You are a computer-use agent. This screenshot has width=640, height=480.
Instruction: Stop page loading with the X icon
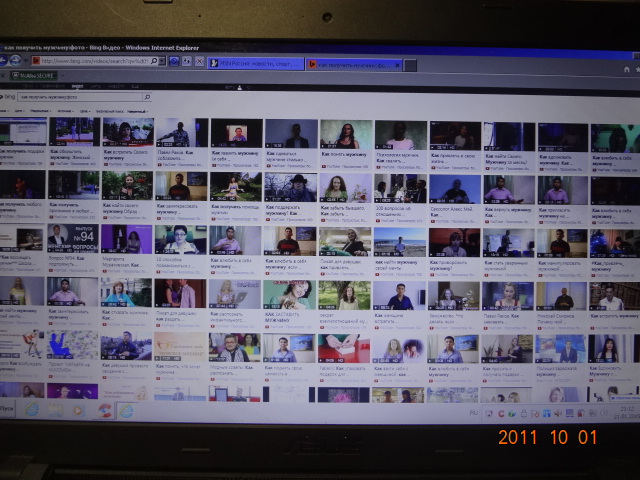click(x=199, y=62)
